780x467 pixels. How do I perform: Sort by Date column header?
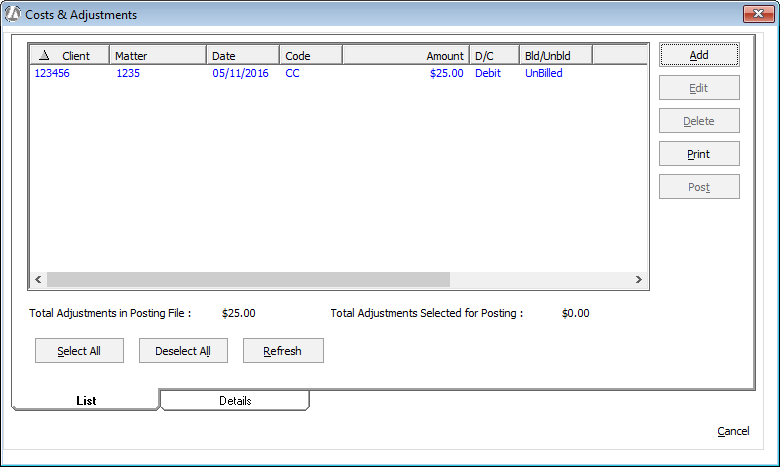click(242, 56)
